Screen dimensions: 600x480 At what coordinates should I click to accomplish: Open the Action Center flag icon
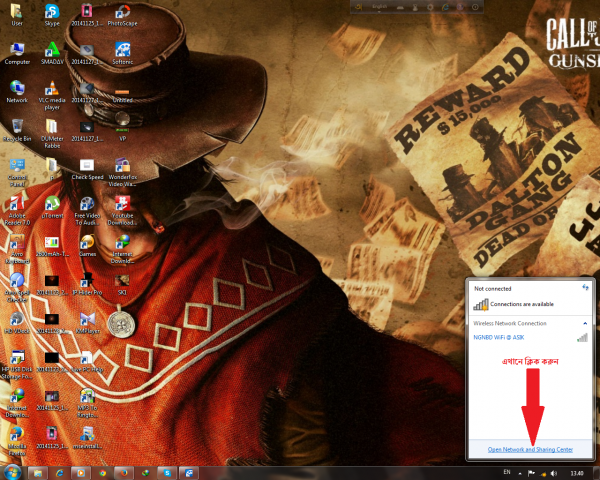tap(531, 473)
